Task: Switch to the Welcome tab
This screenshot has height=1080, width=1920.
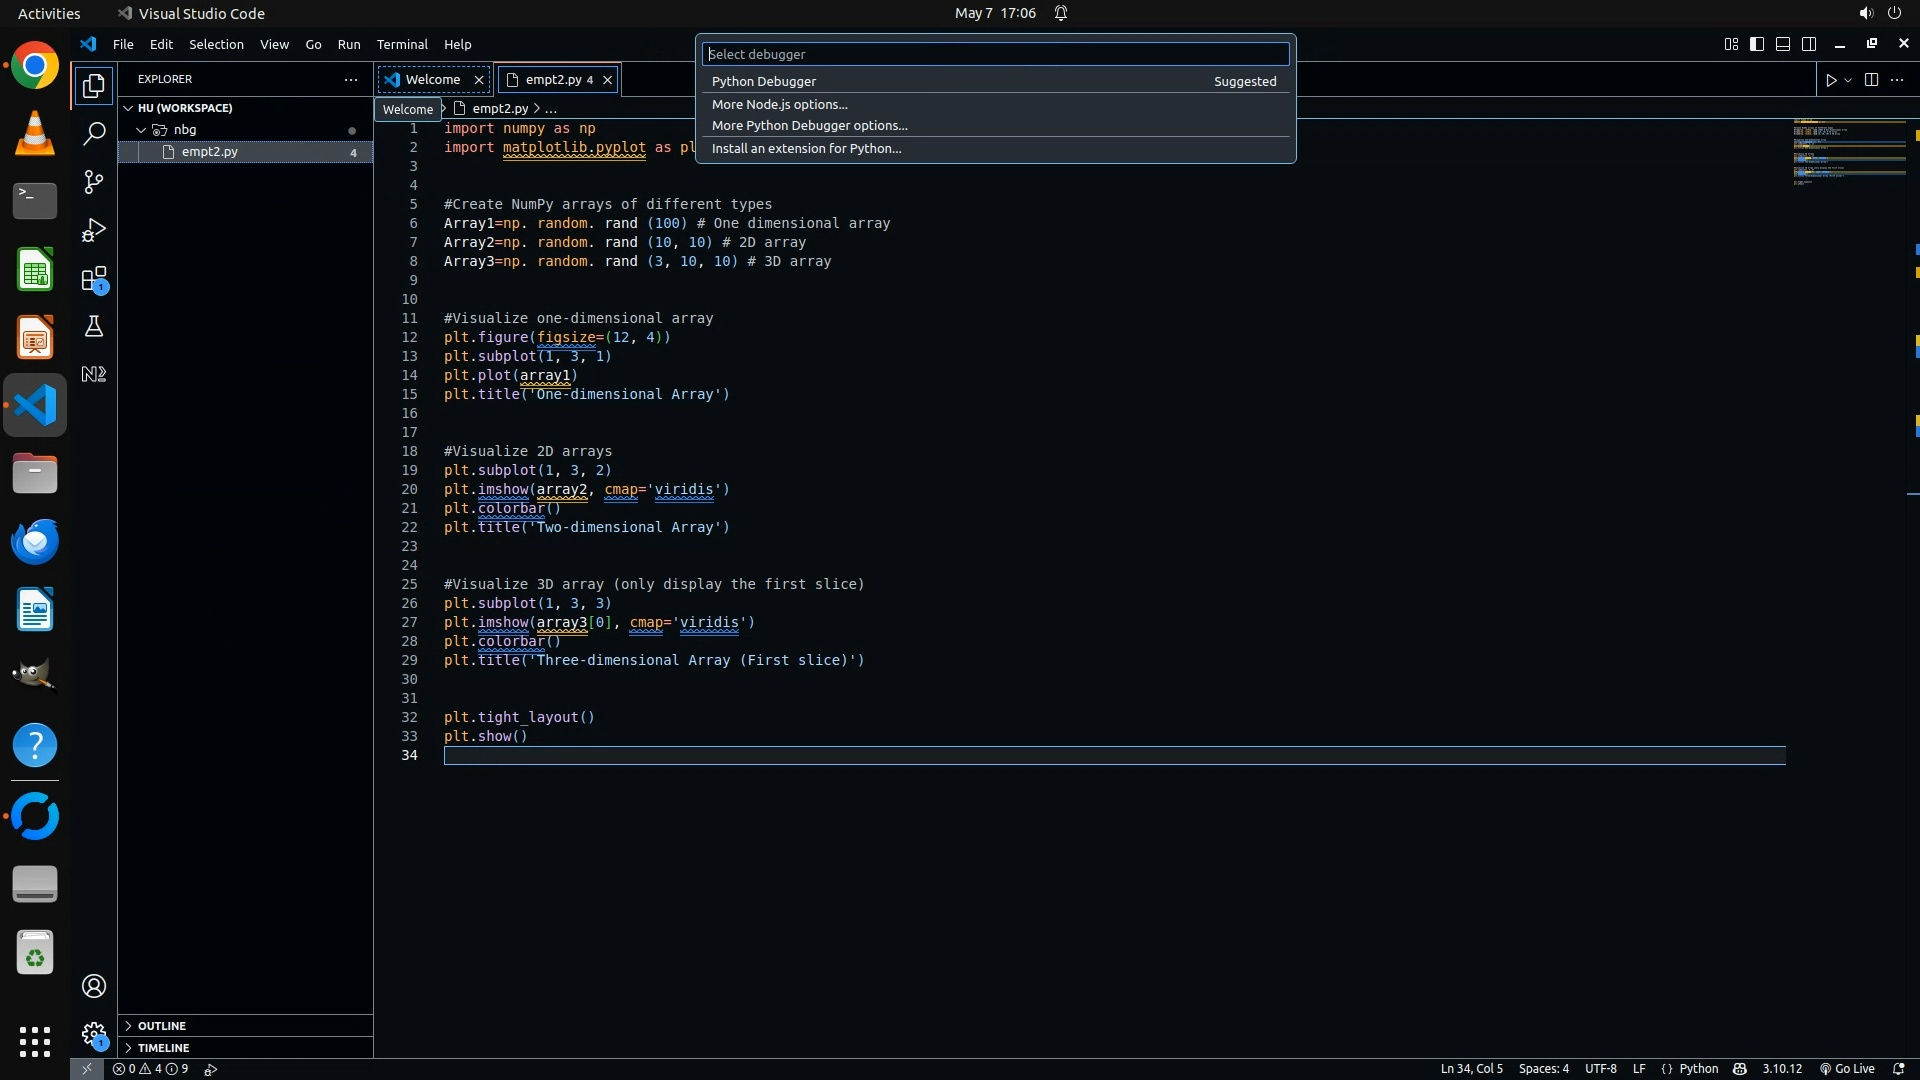Action: (432, 80)
